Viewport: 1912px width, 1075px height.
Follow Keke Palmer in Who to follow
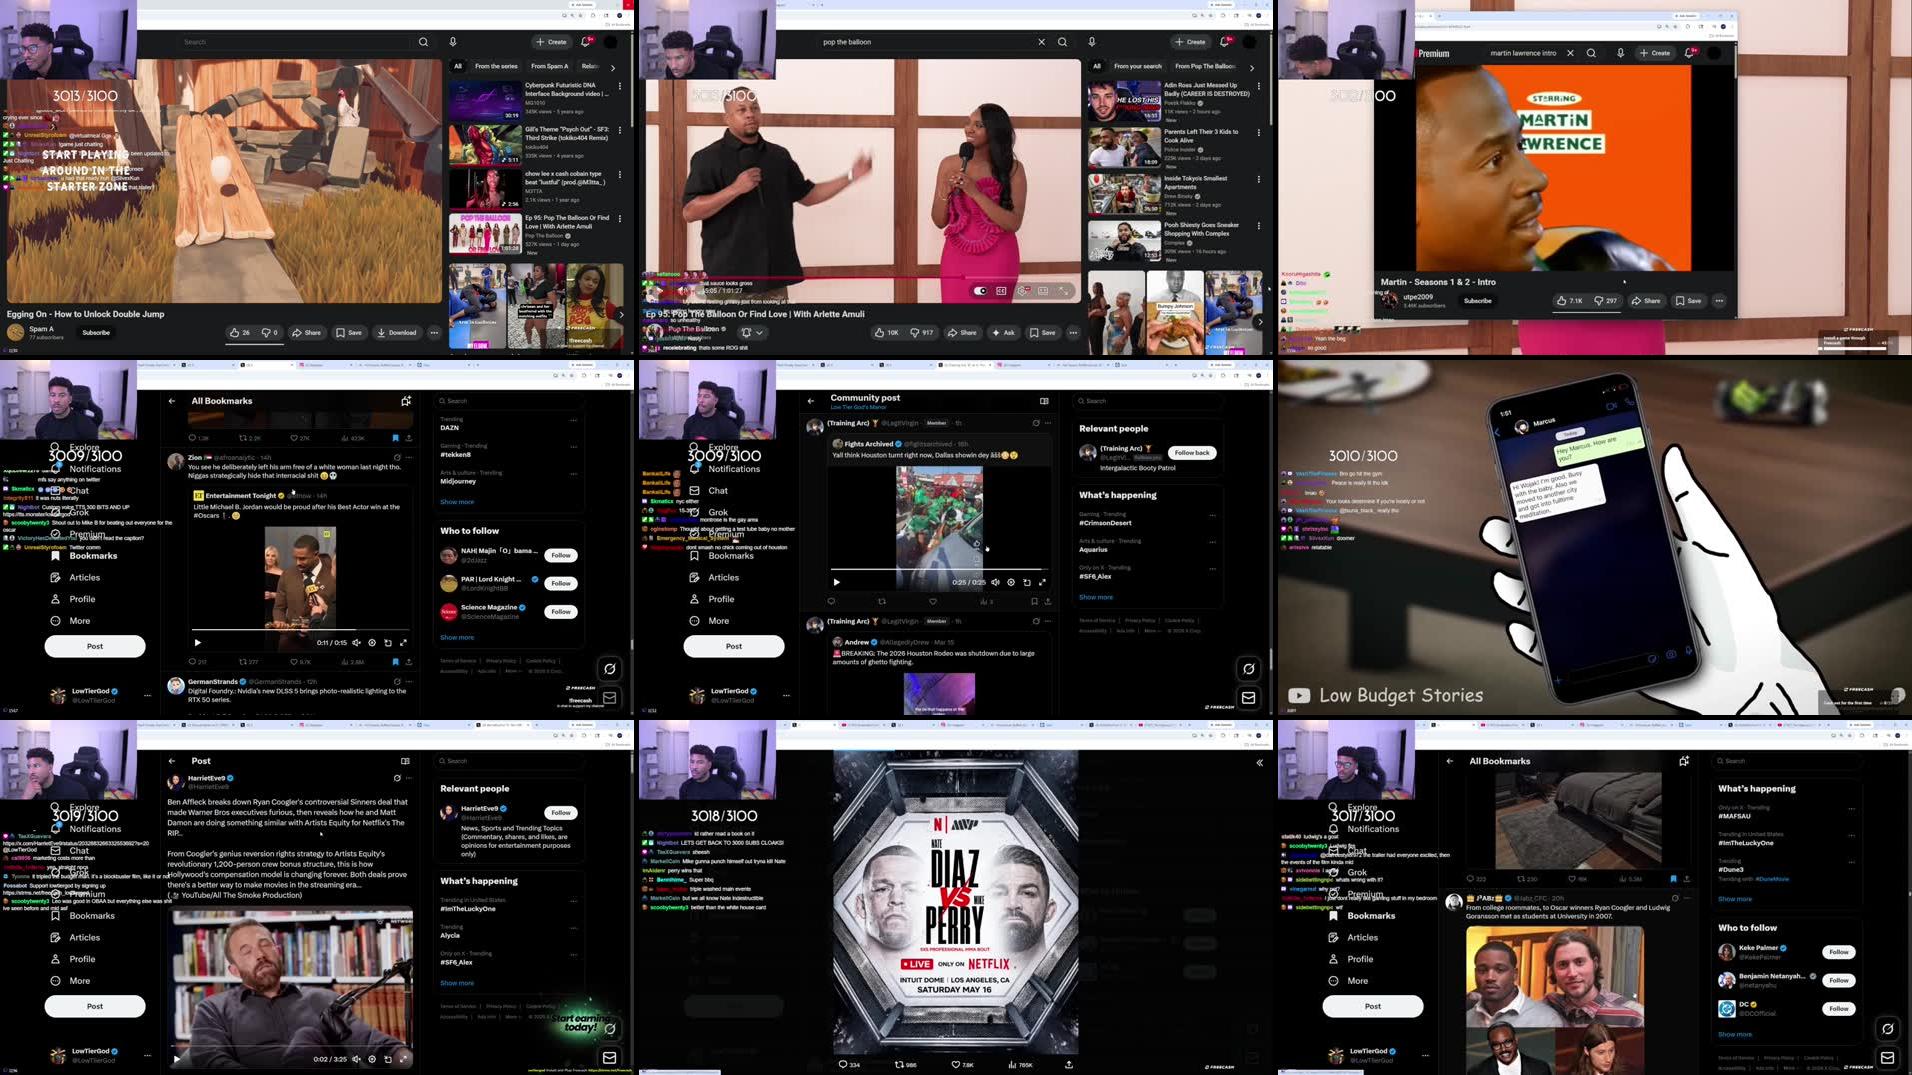[x=1839, y=951]
